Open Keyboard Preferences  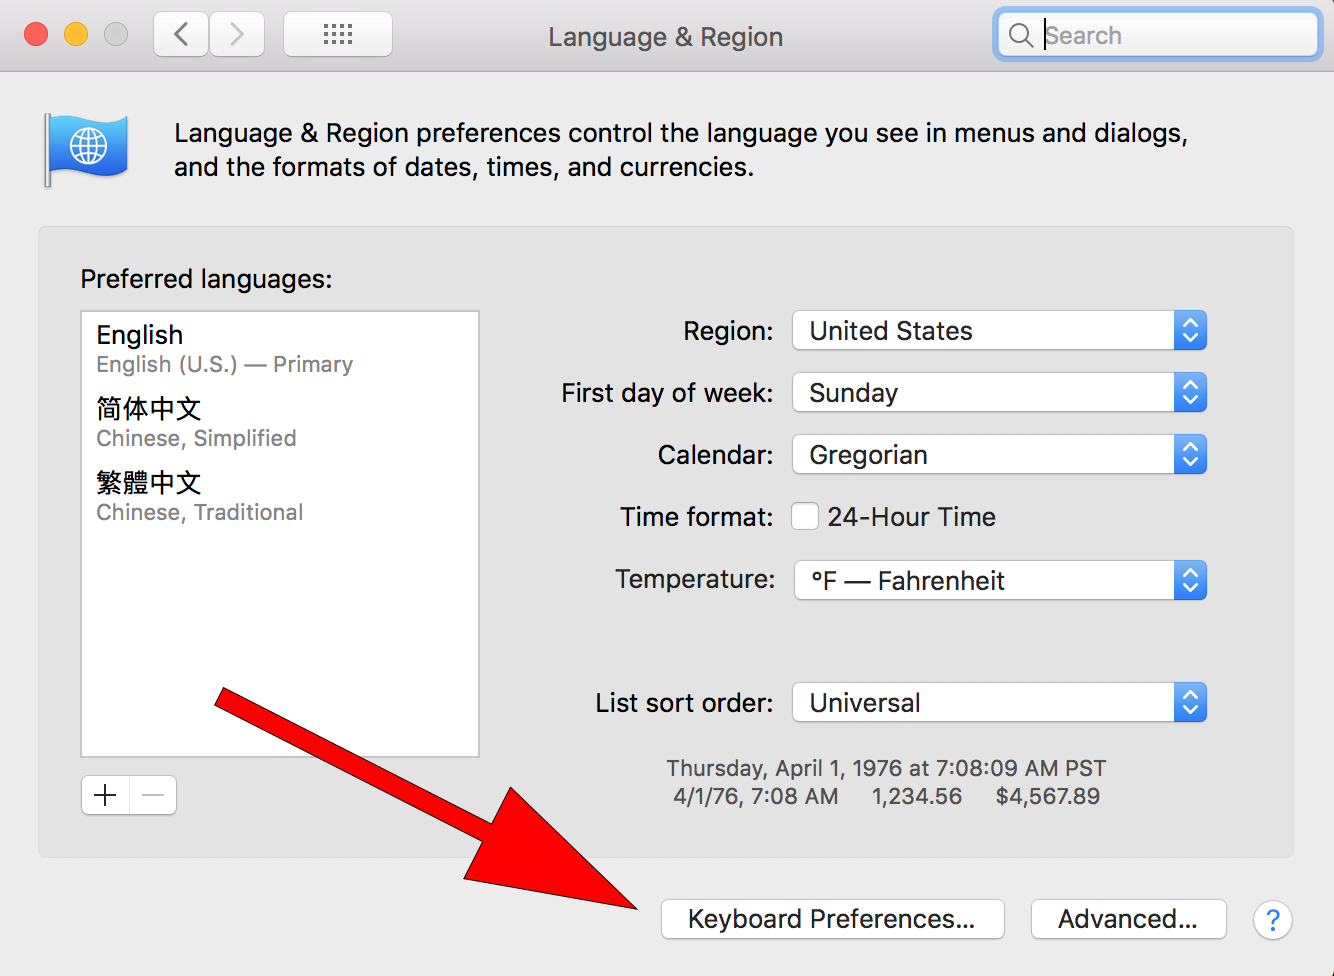(832, 919)
